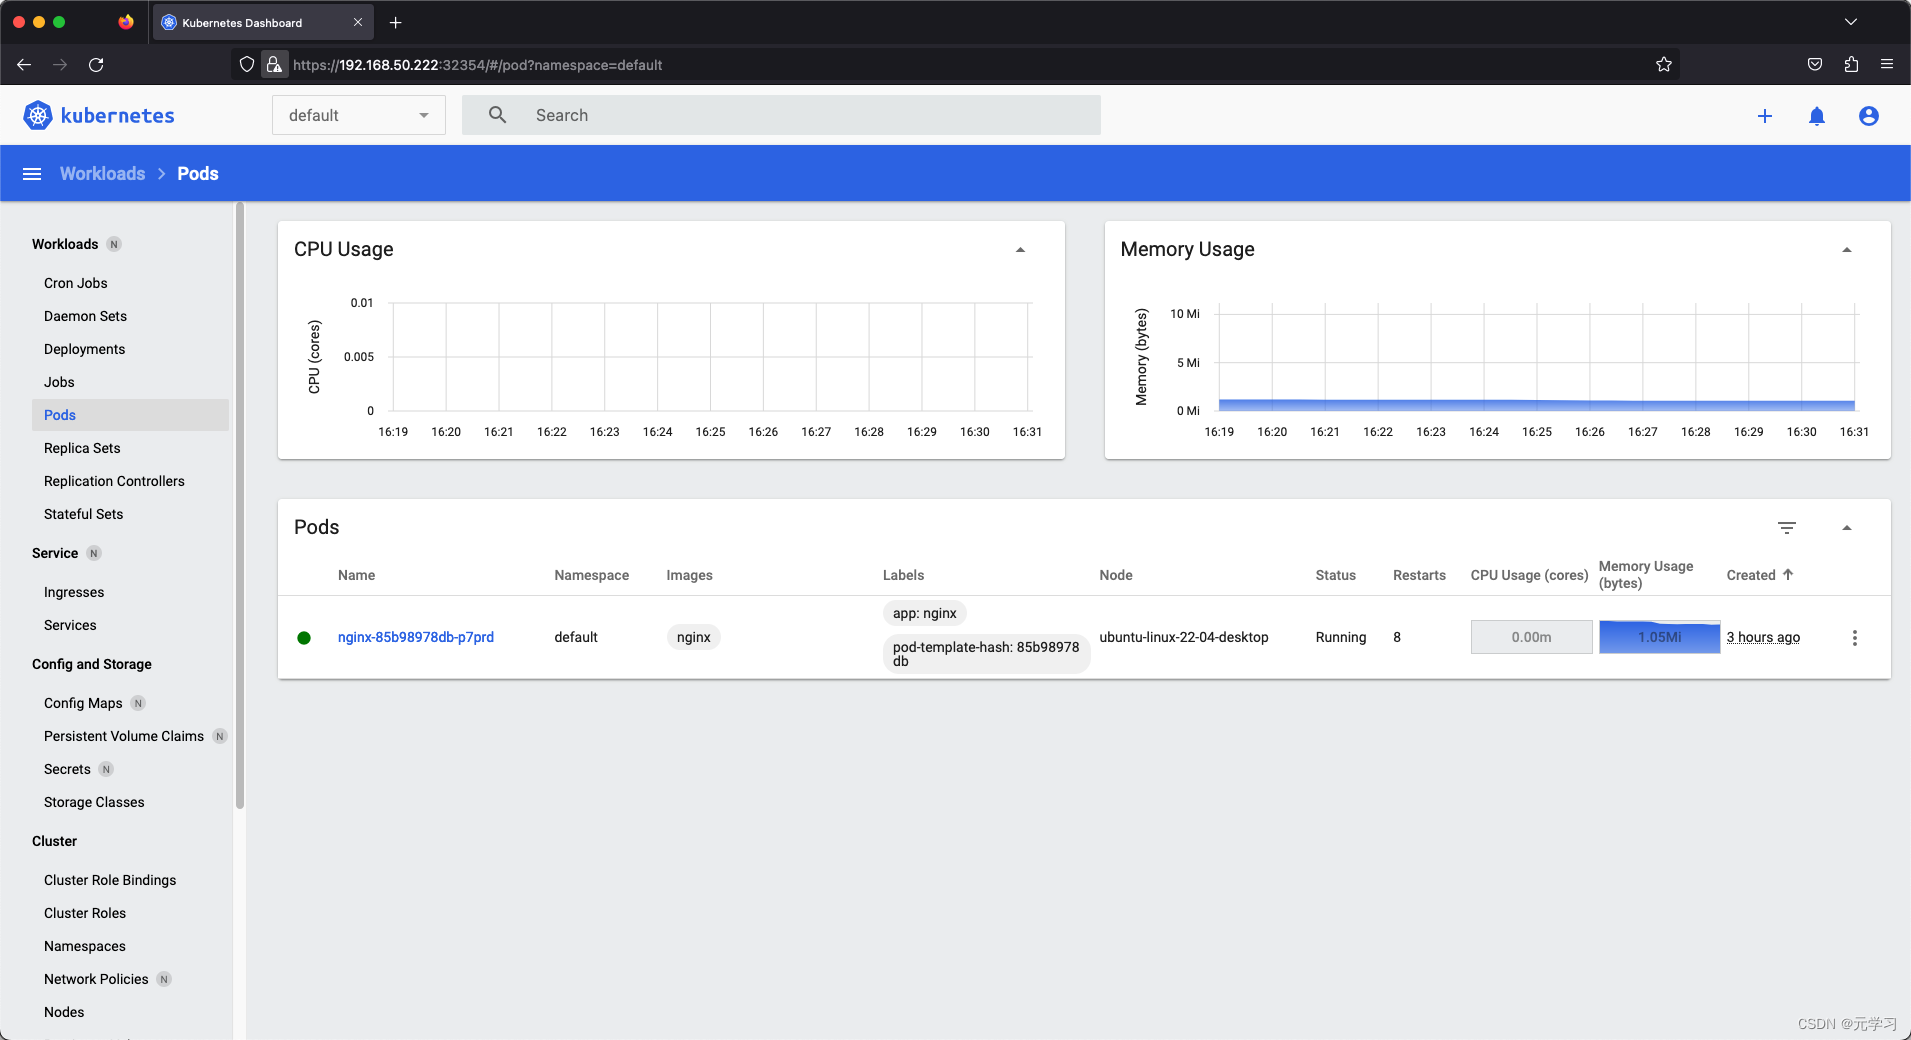Viewport: 1911px width, 1040px height.
Task: Open Network Policies in the sidebar
Action: pyautogui.click(x=96, y=979)
